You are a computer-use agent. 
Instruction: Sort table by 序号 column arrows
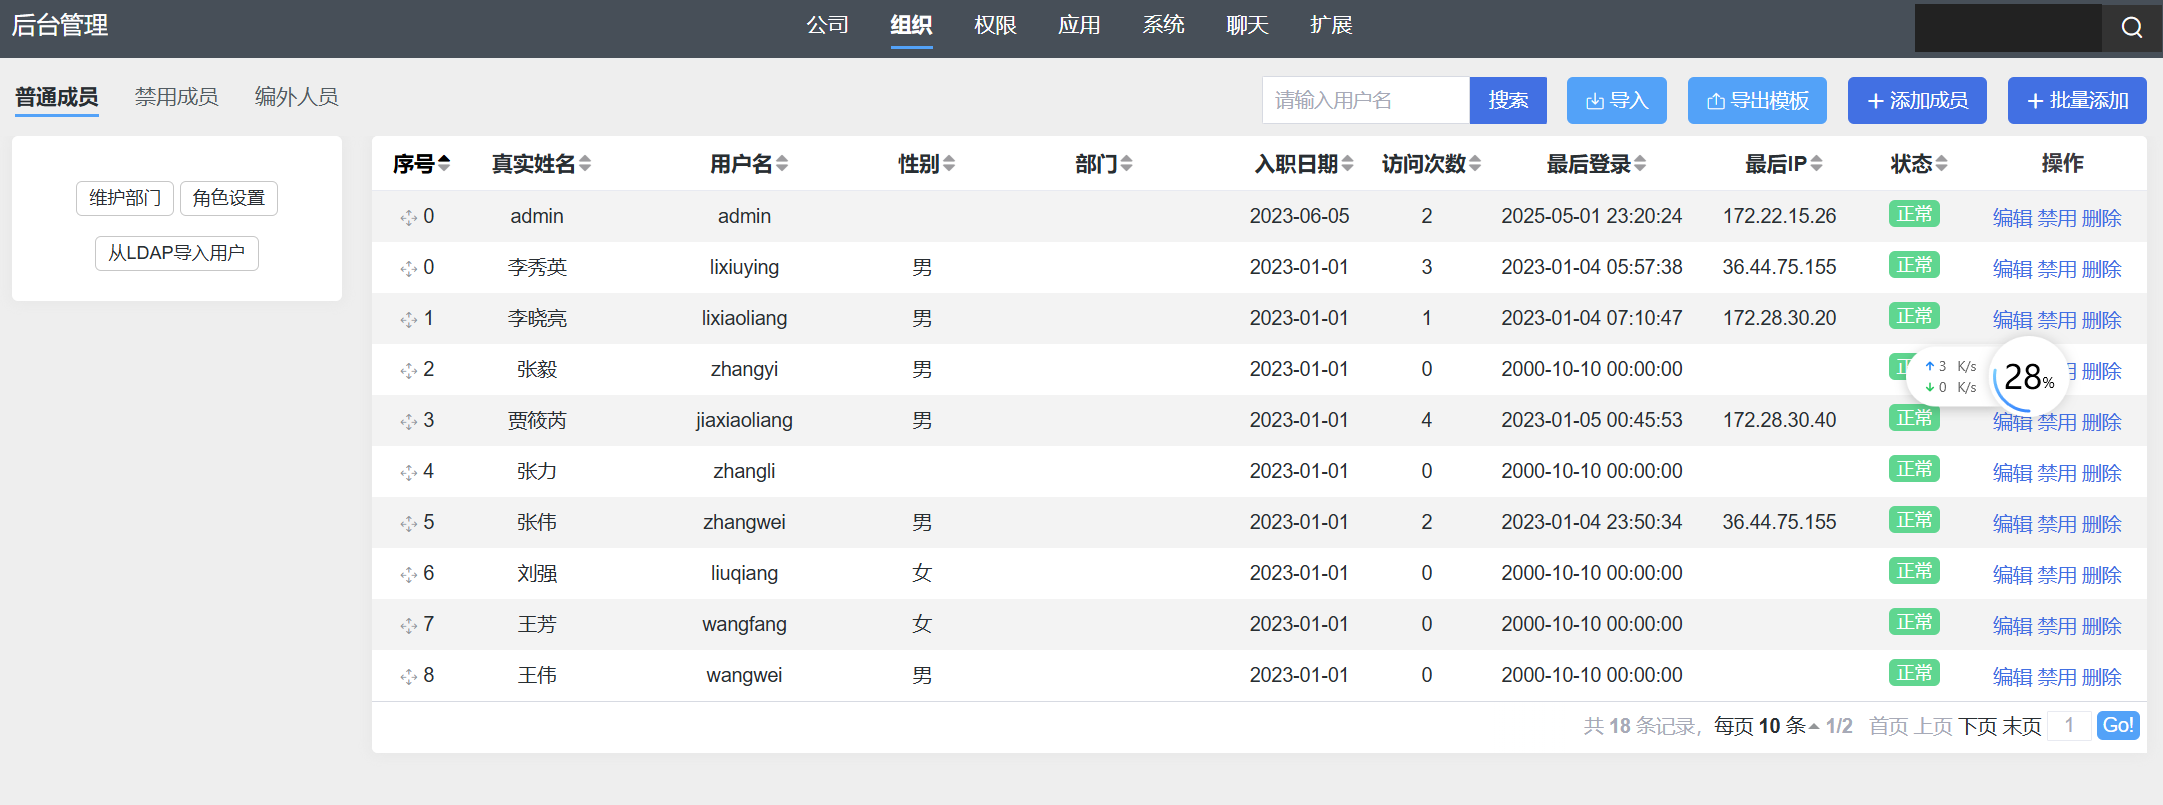(444, 163)
